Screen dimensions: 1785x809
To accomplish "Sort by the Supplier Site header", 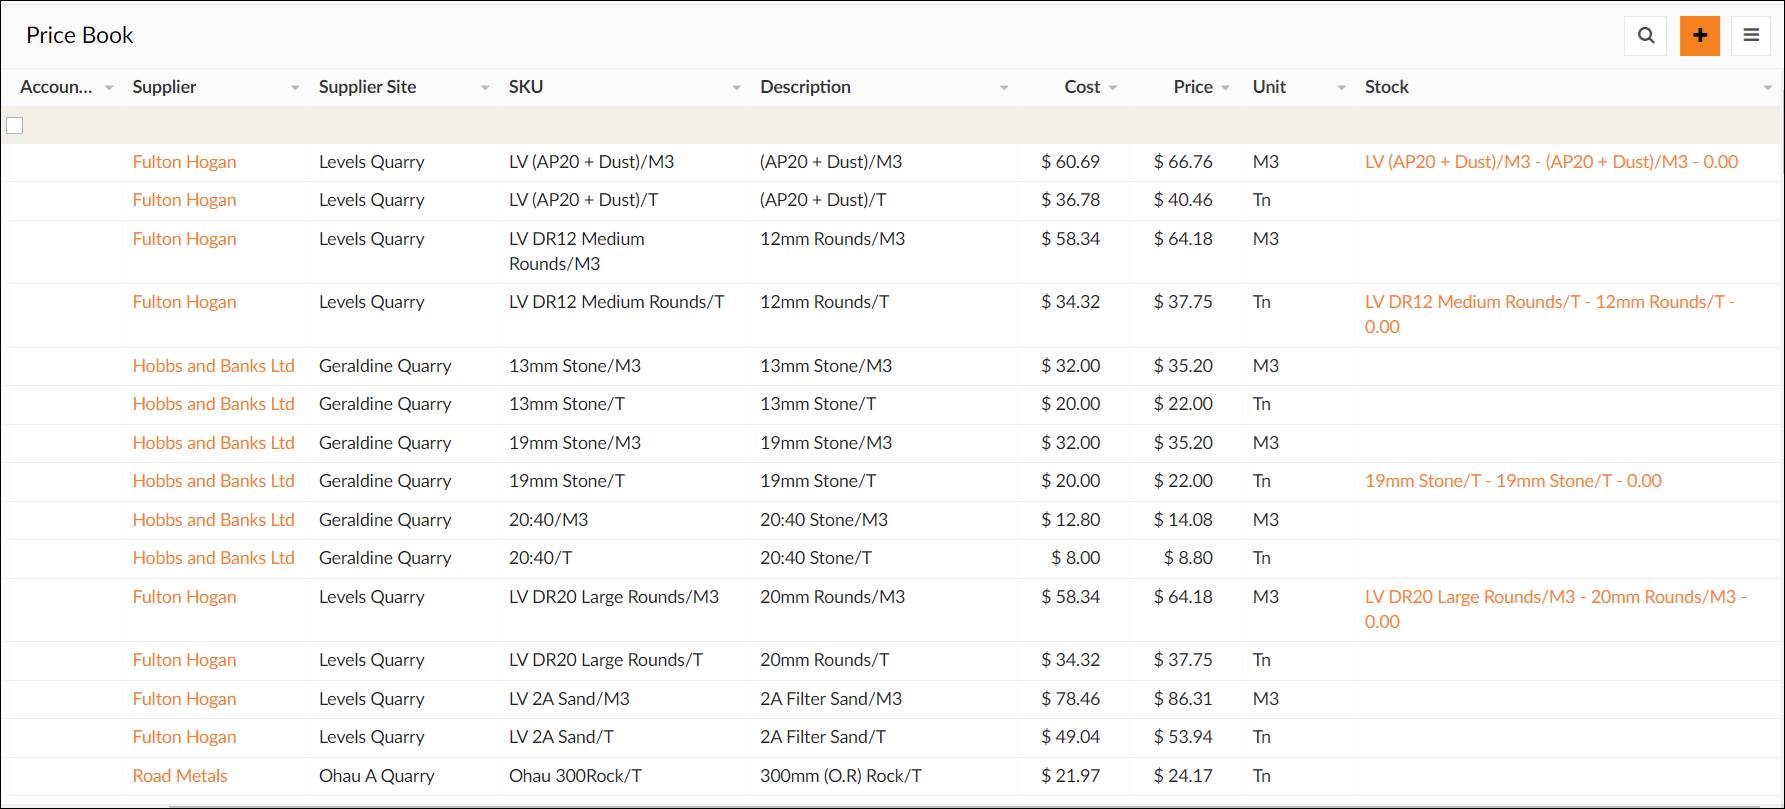I will (367, 87).
